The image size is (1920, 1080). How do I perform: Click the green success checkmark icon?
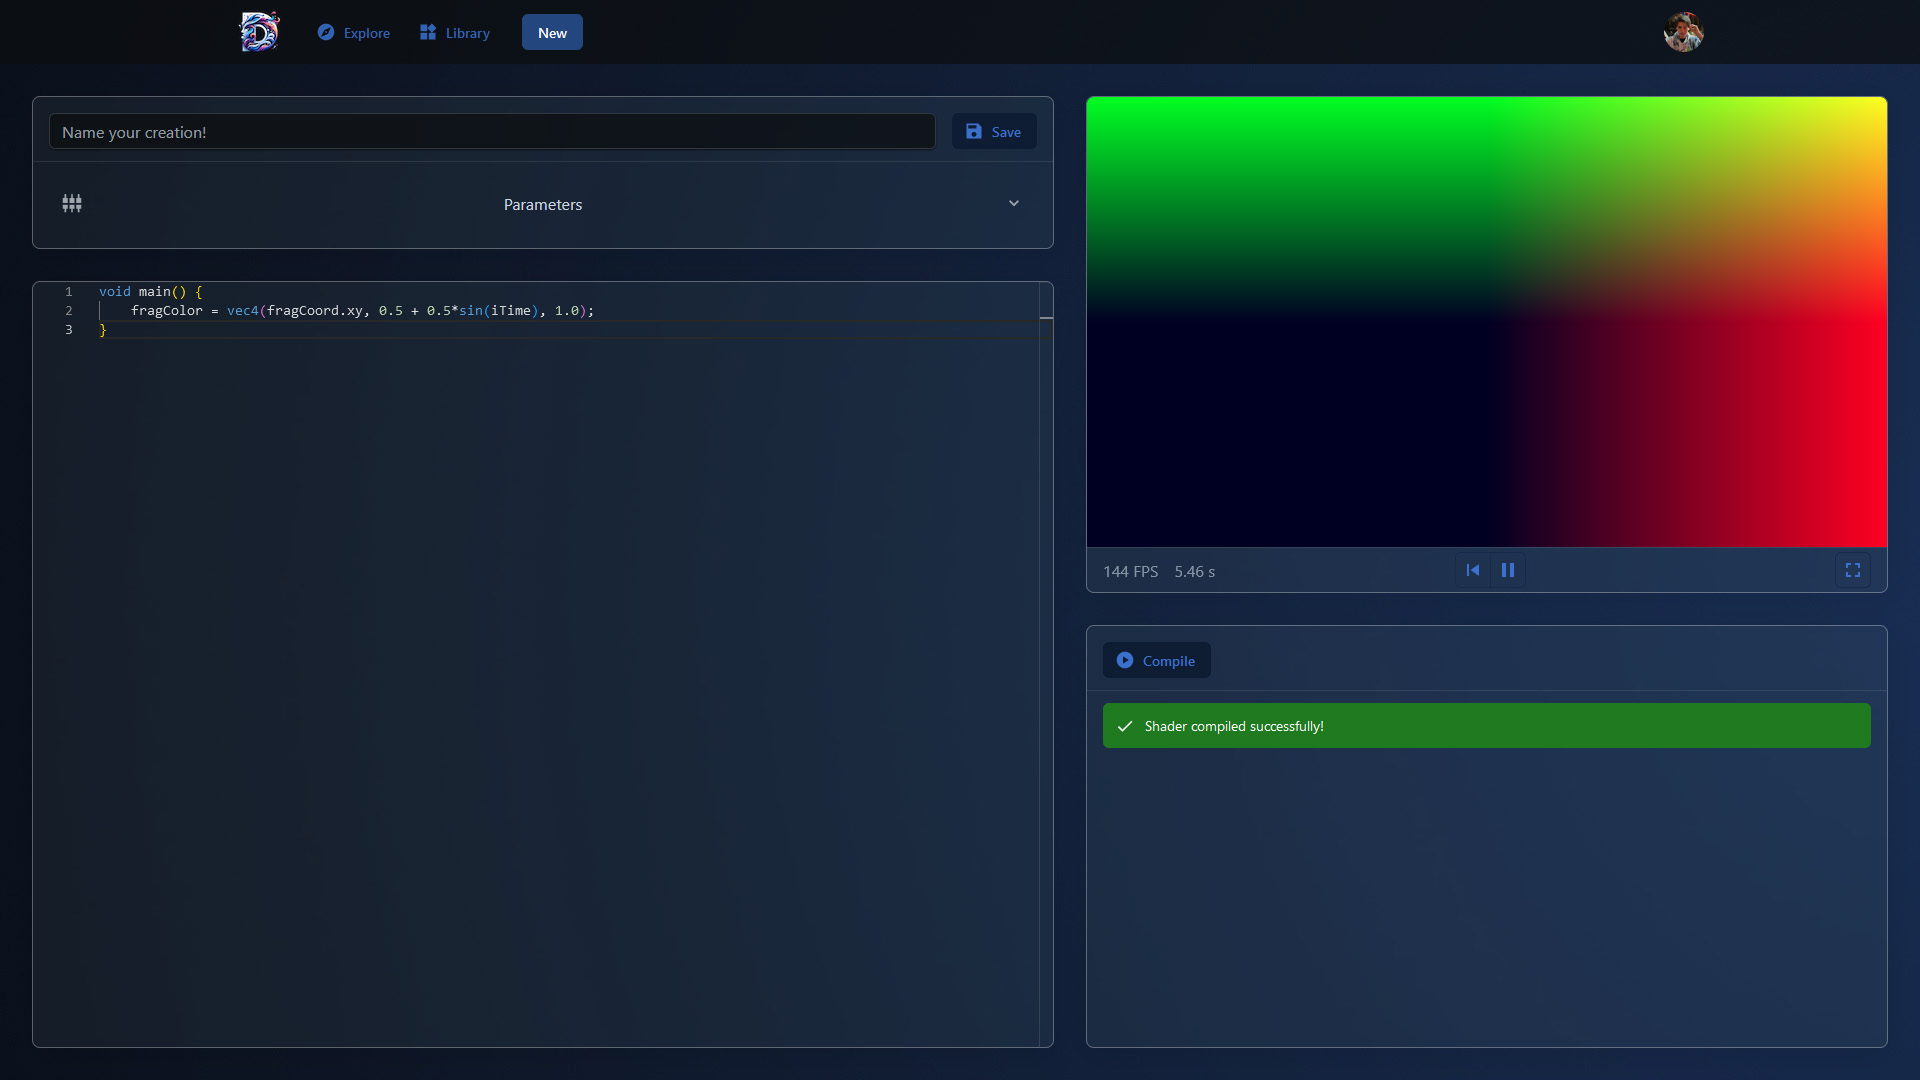coord(1125,725)
